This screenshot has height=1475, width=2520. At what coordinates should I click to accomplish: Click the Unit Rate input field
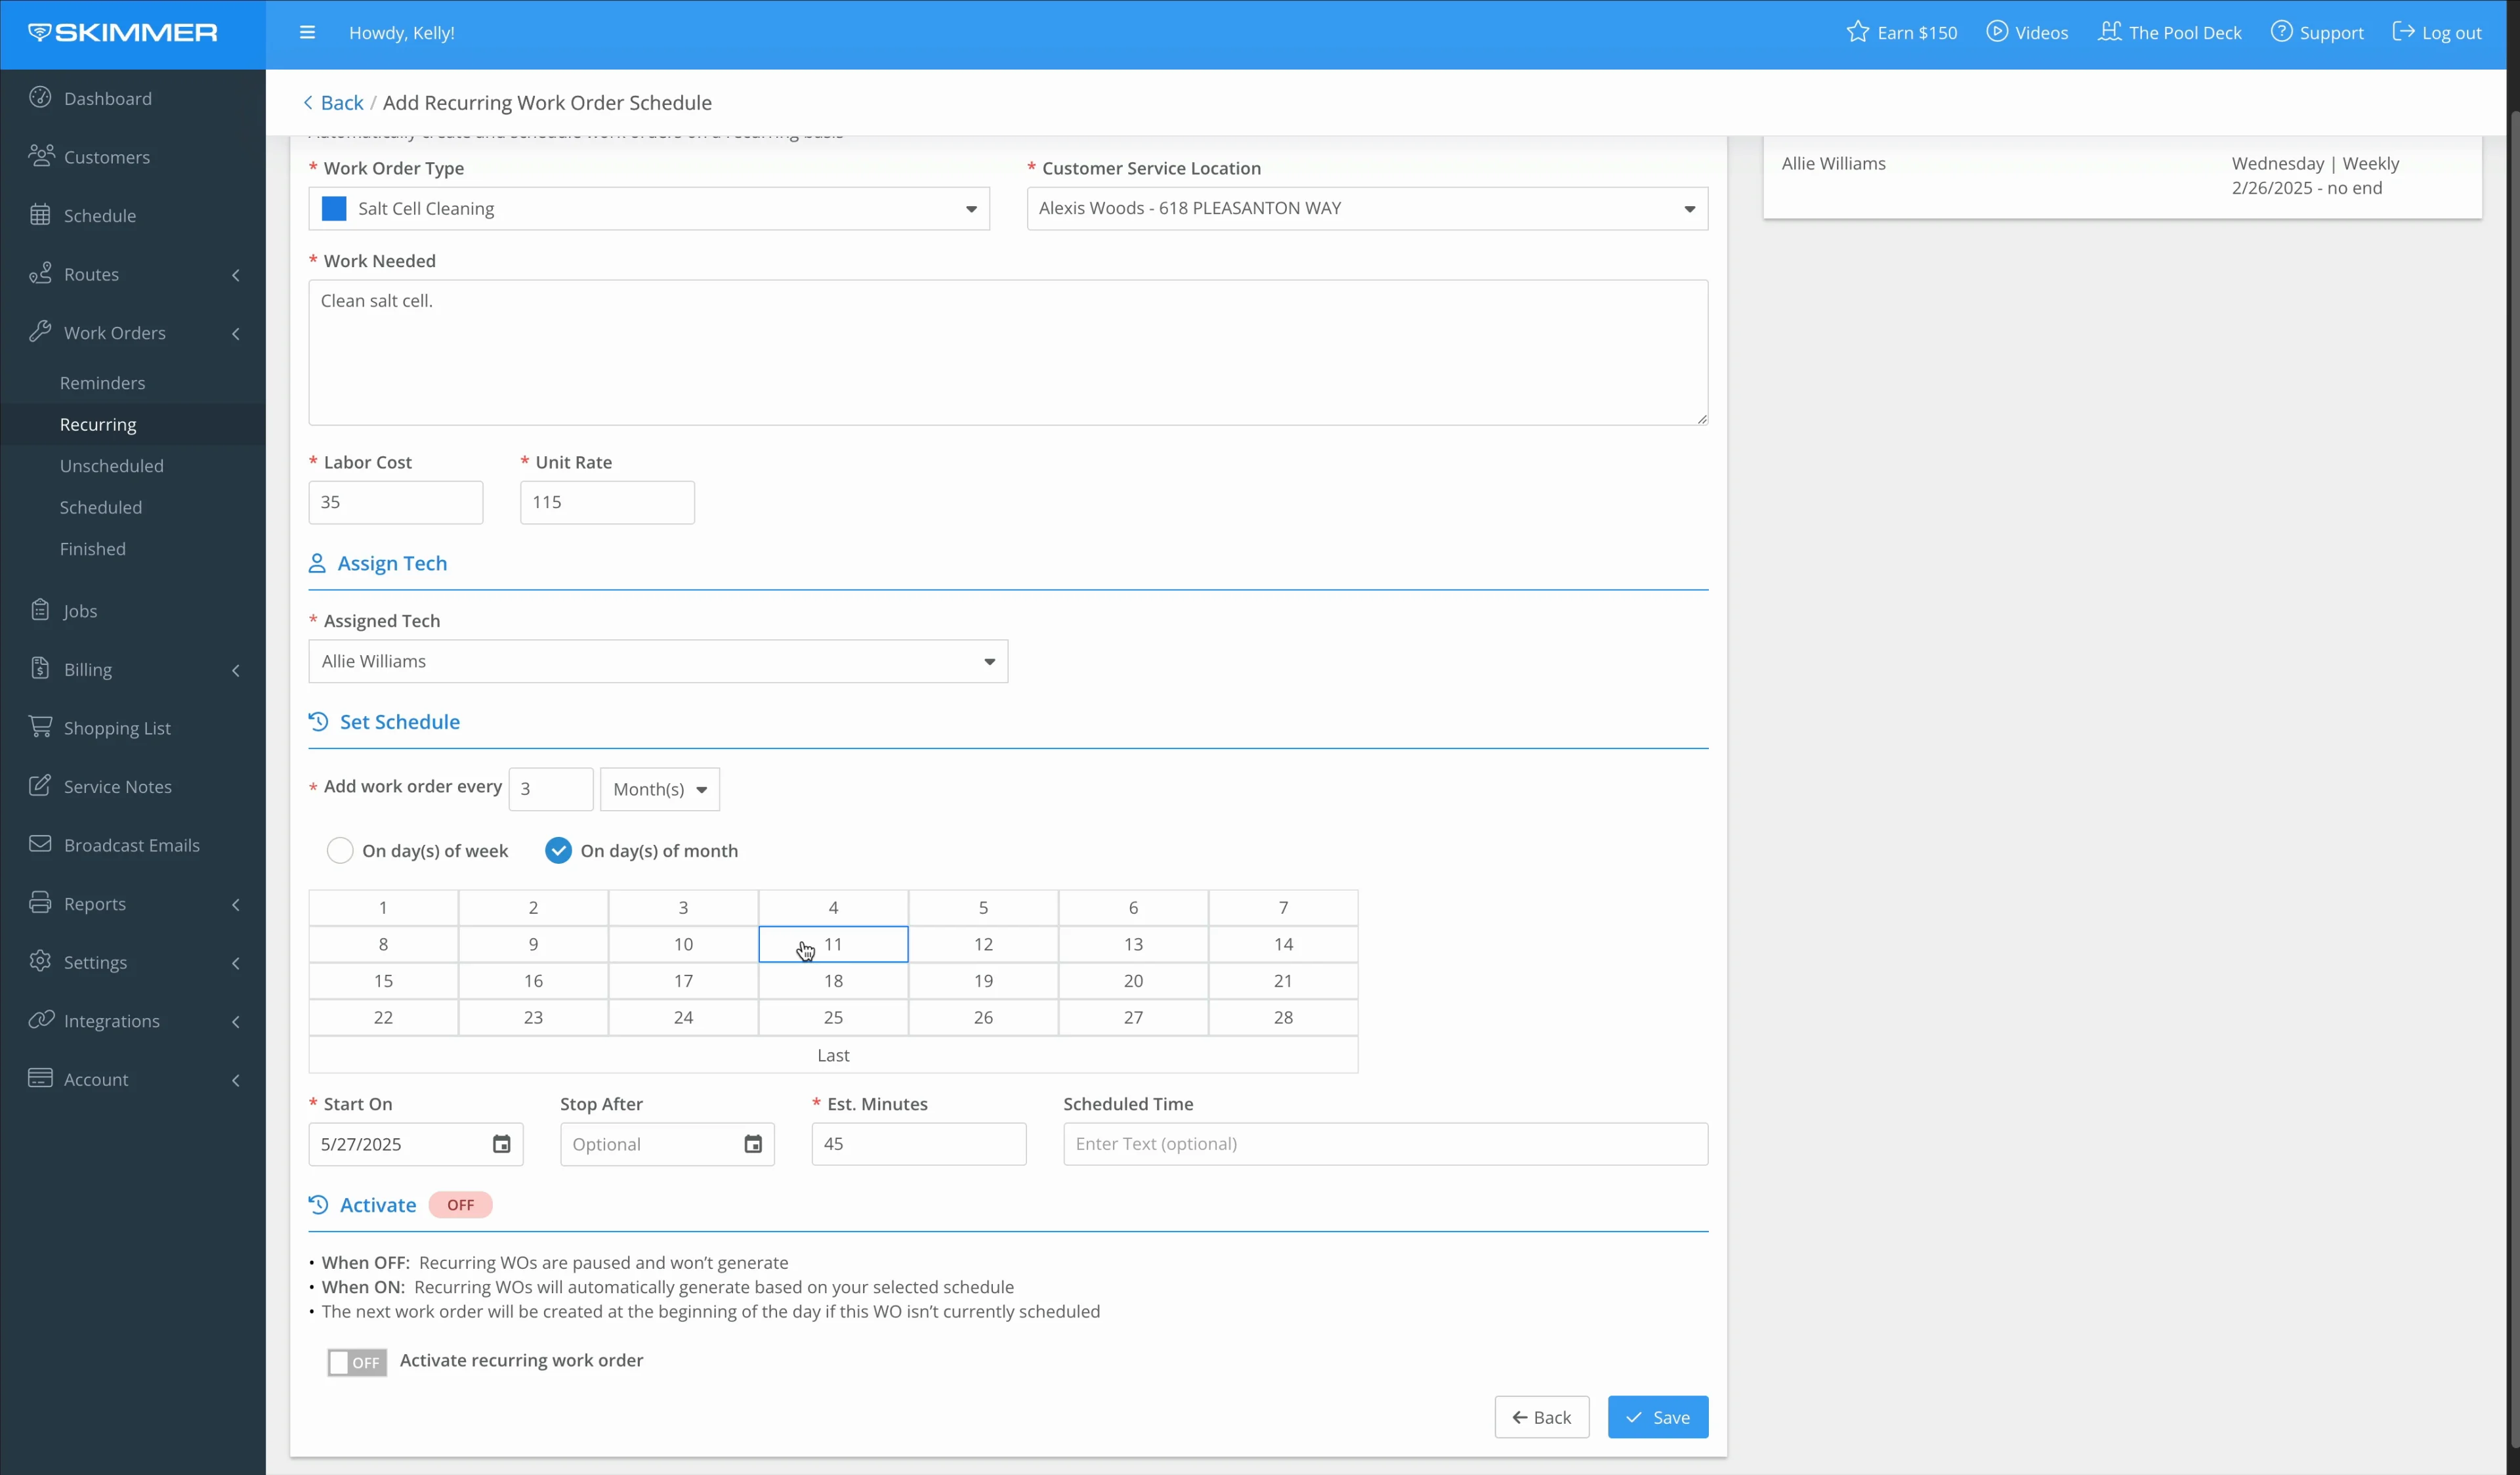point(607,502)
